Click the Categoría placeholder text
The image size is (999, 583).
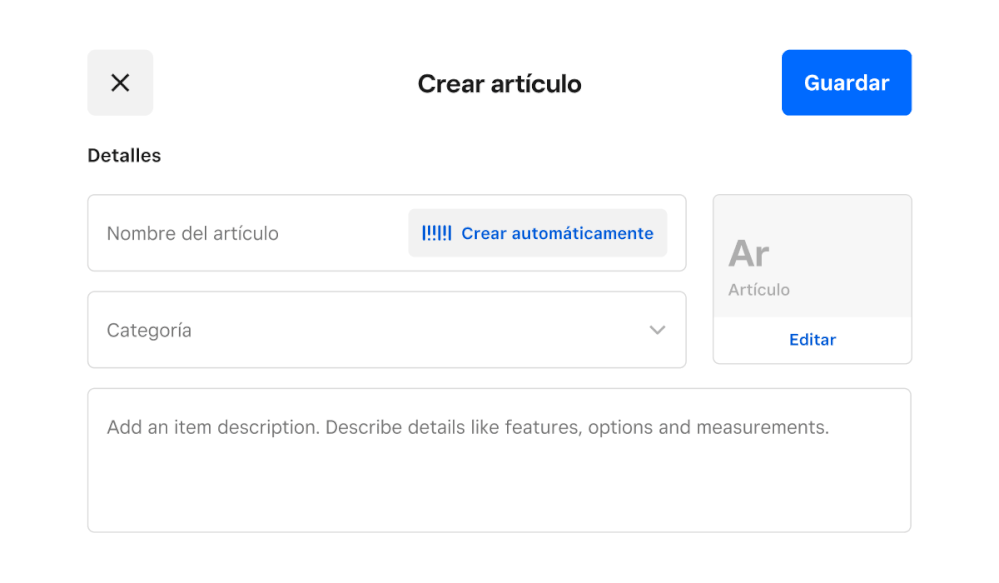click(149, 330)
